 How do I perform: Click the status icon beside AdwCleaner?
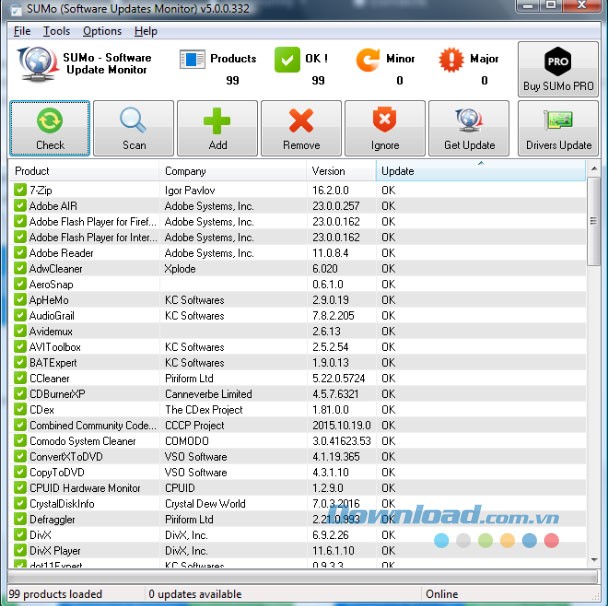(20, 268)
